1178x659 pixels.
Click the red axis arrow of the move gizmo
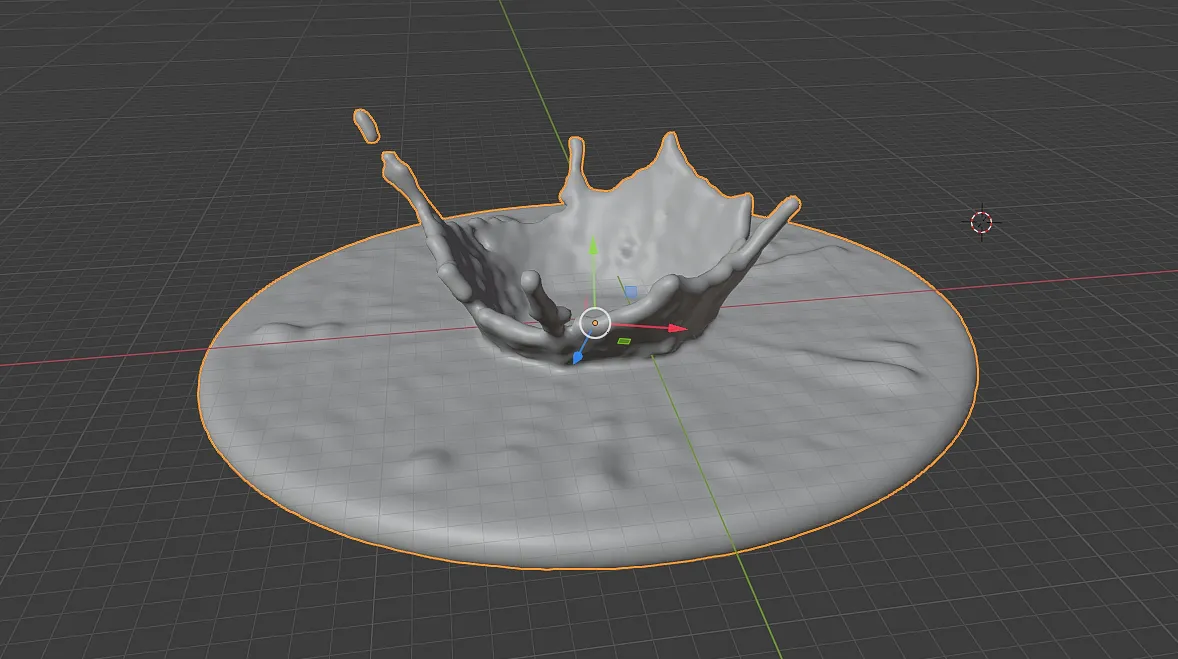[678, 328]
